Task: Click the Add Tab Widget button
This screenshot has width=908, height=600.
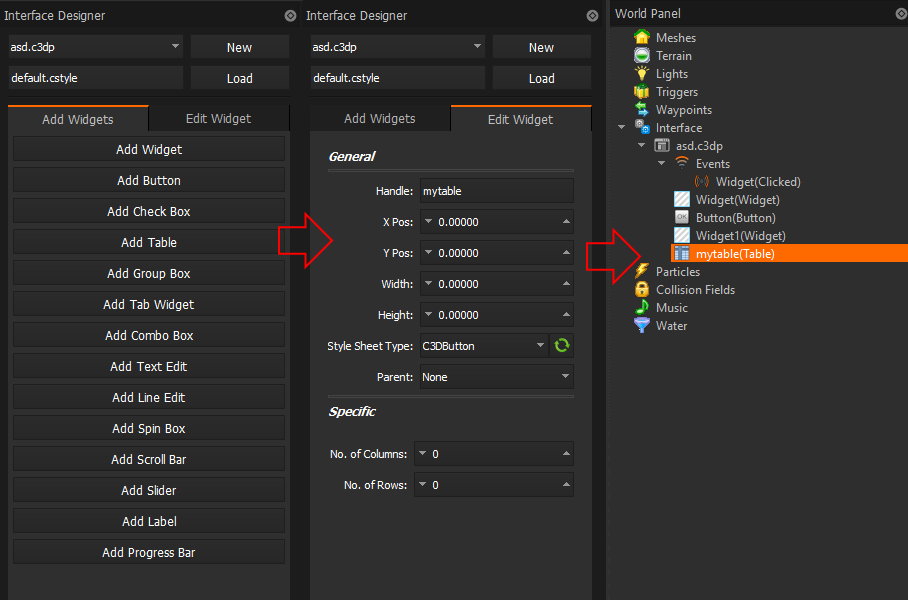Action: click(x=149, y=304)
